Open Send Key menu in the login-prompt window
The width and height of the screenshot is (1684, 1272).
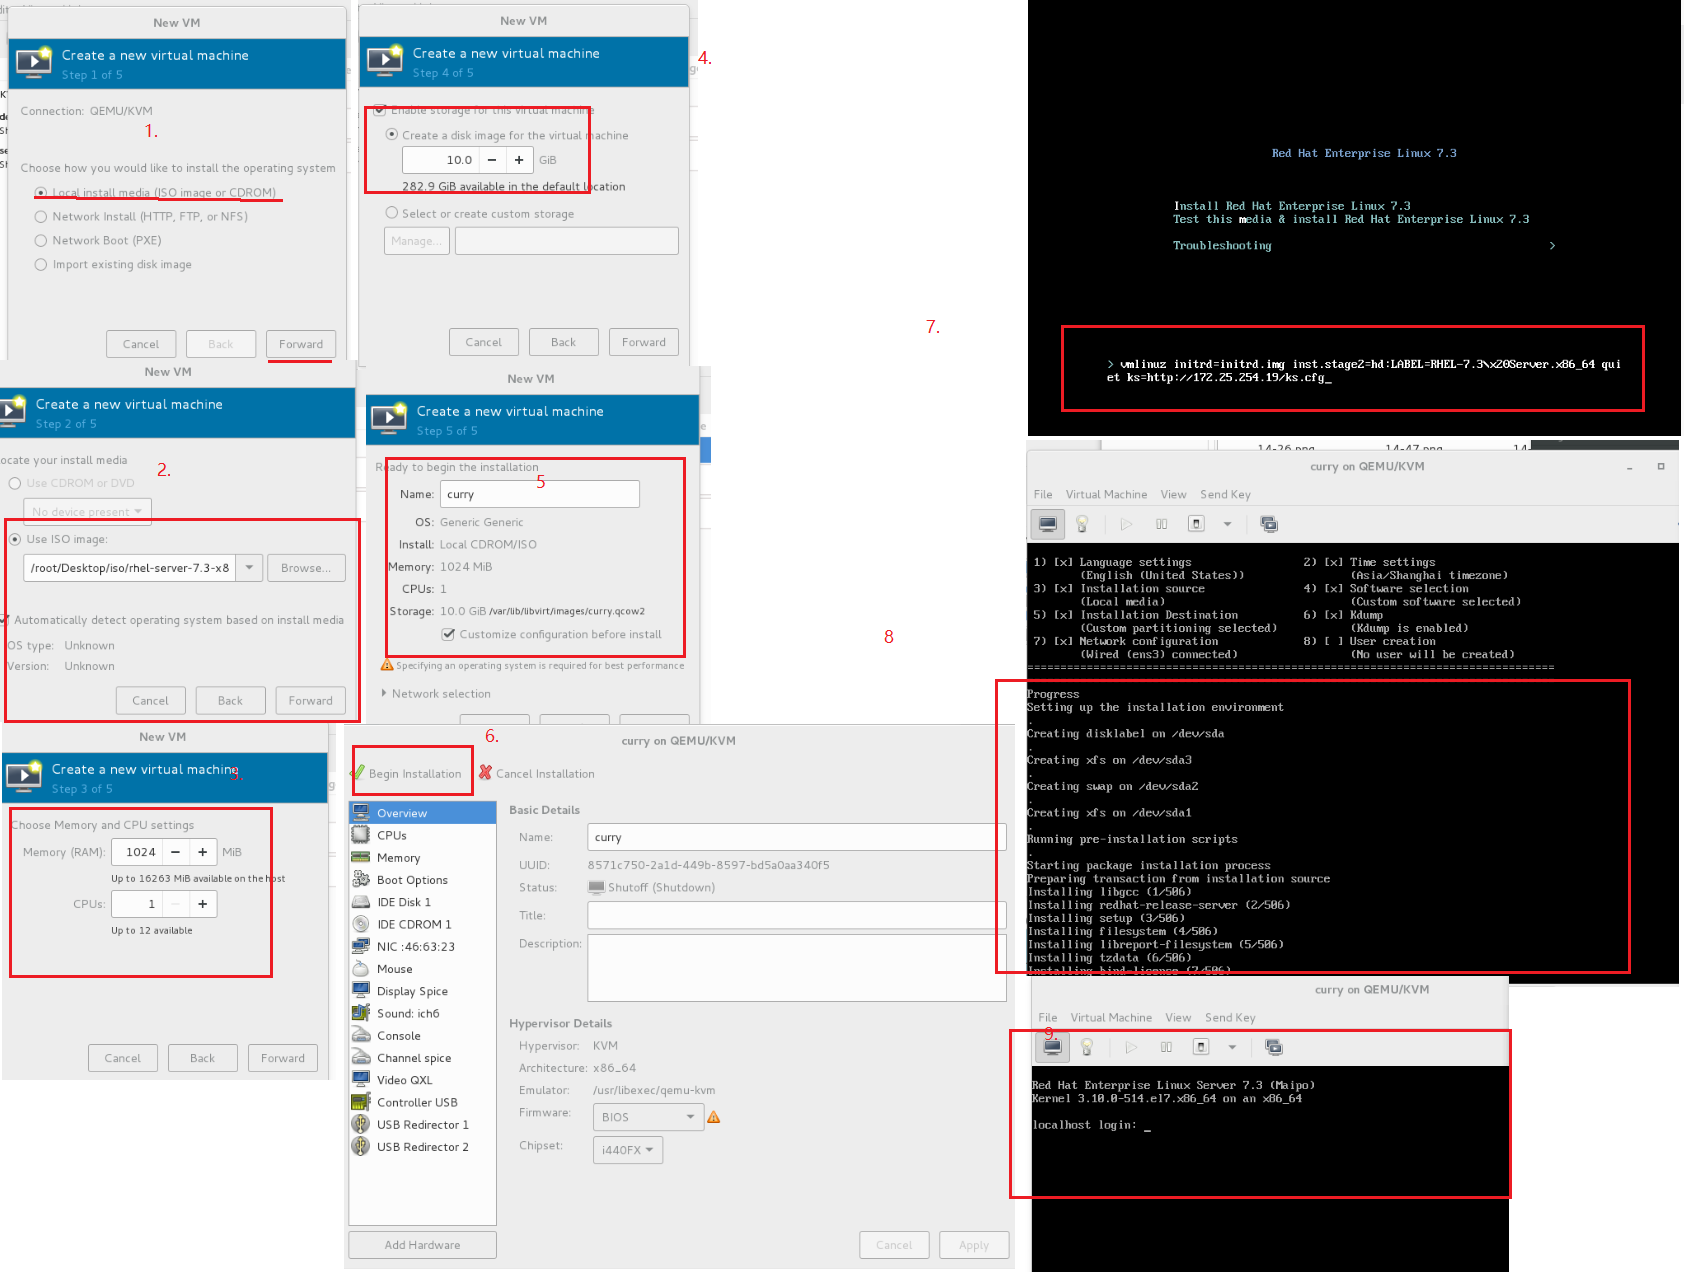click(1230, 1018)
